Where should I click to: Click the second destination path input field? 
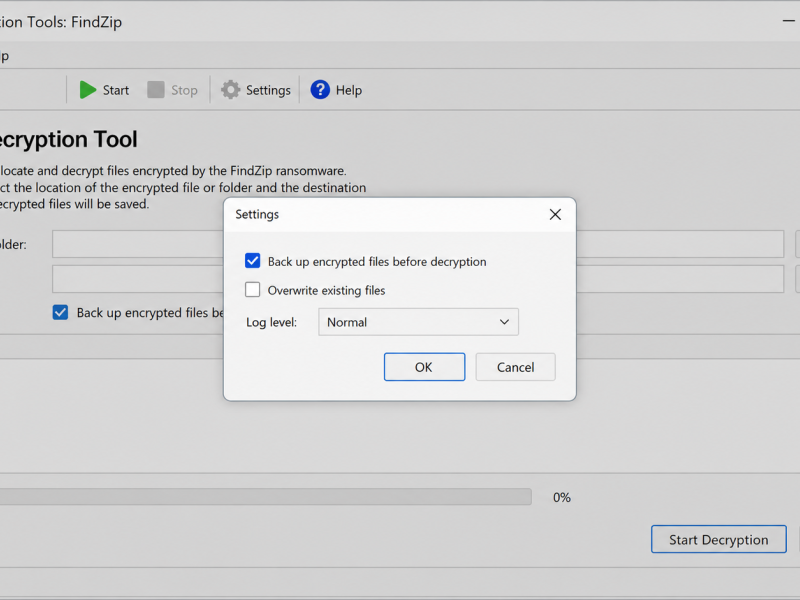click(x=418, y=279)
